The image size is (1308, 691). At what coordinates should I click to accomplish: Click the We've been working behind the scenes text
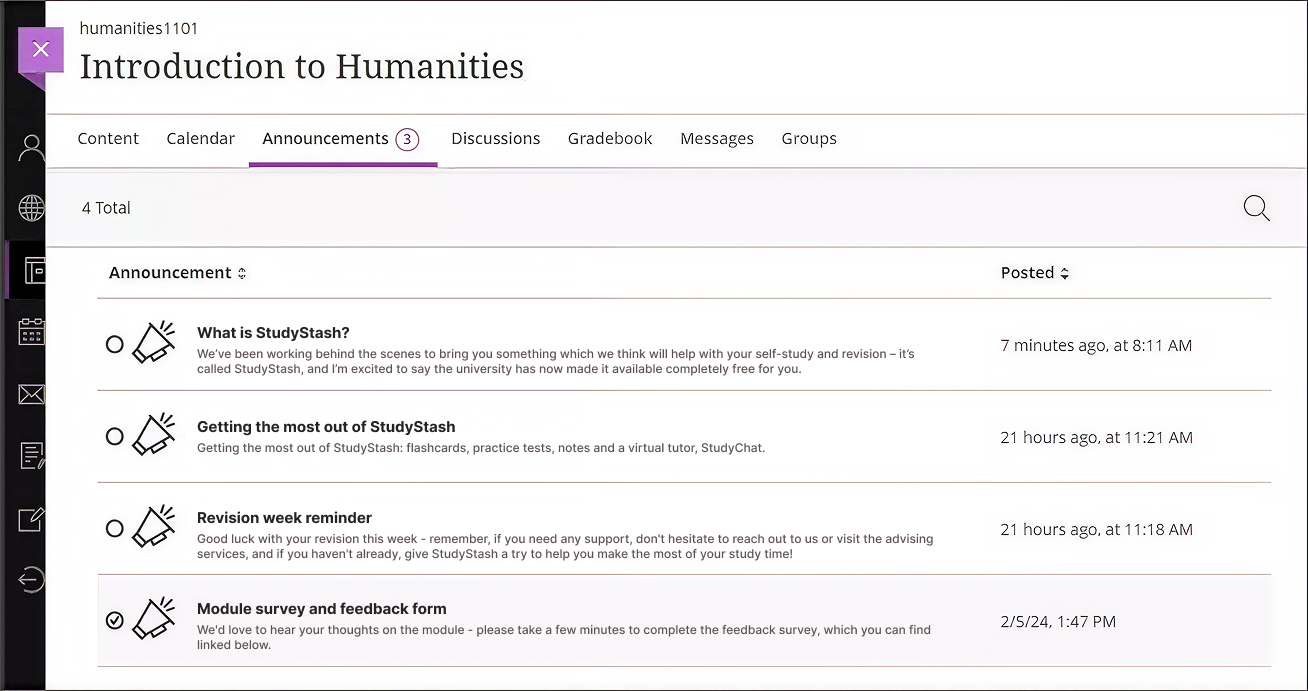click(556, 361)
